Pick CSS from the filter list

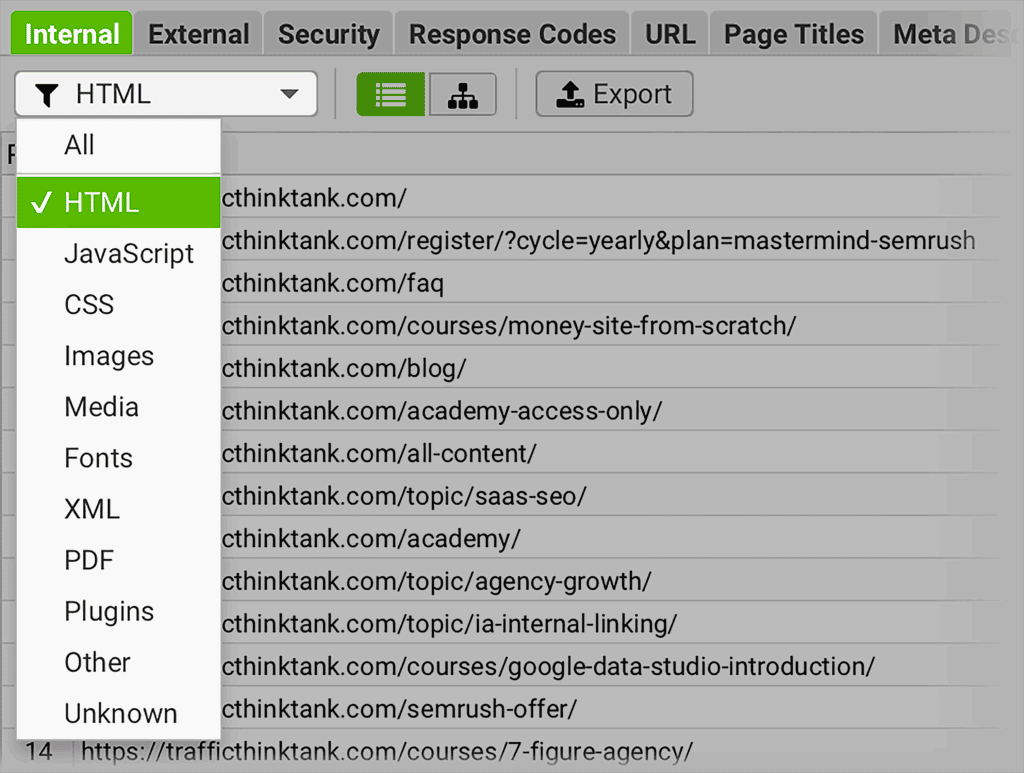point(89,304)
